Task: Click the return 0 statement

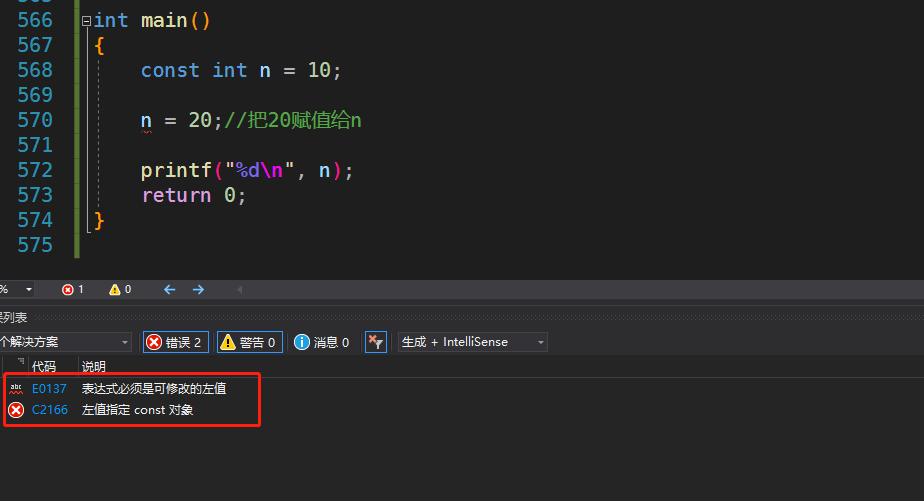Action: 193,195
